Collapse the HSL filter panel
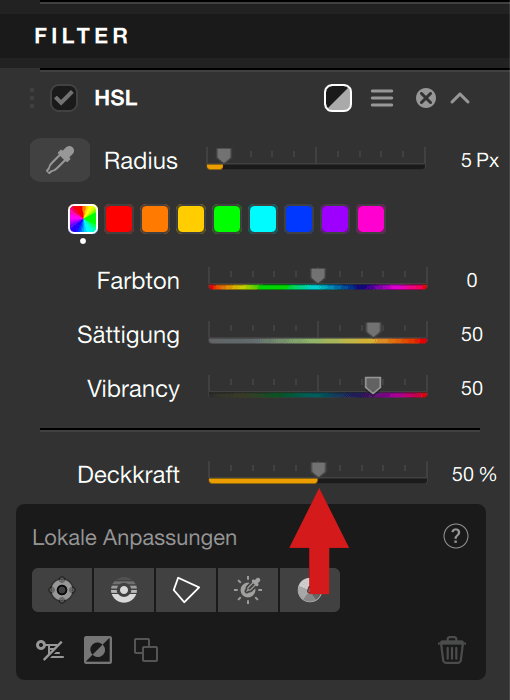This screenshot has height=700, width=510. point(460,98)
